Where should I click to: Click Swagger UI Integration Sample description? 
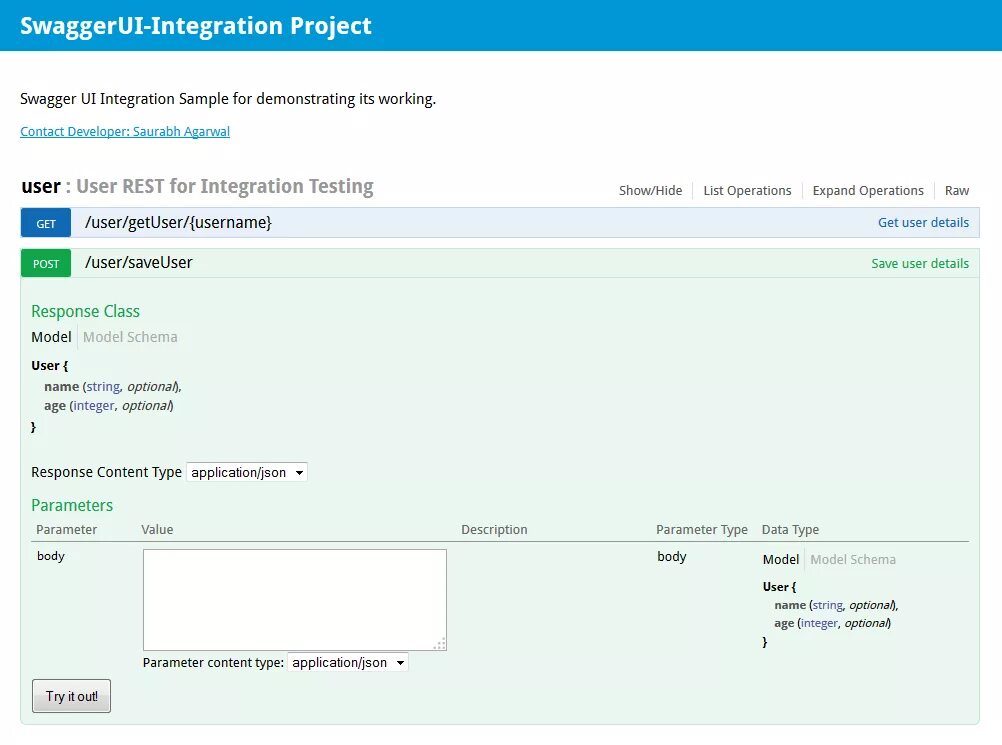tap(228, 99)
